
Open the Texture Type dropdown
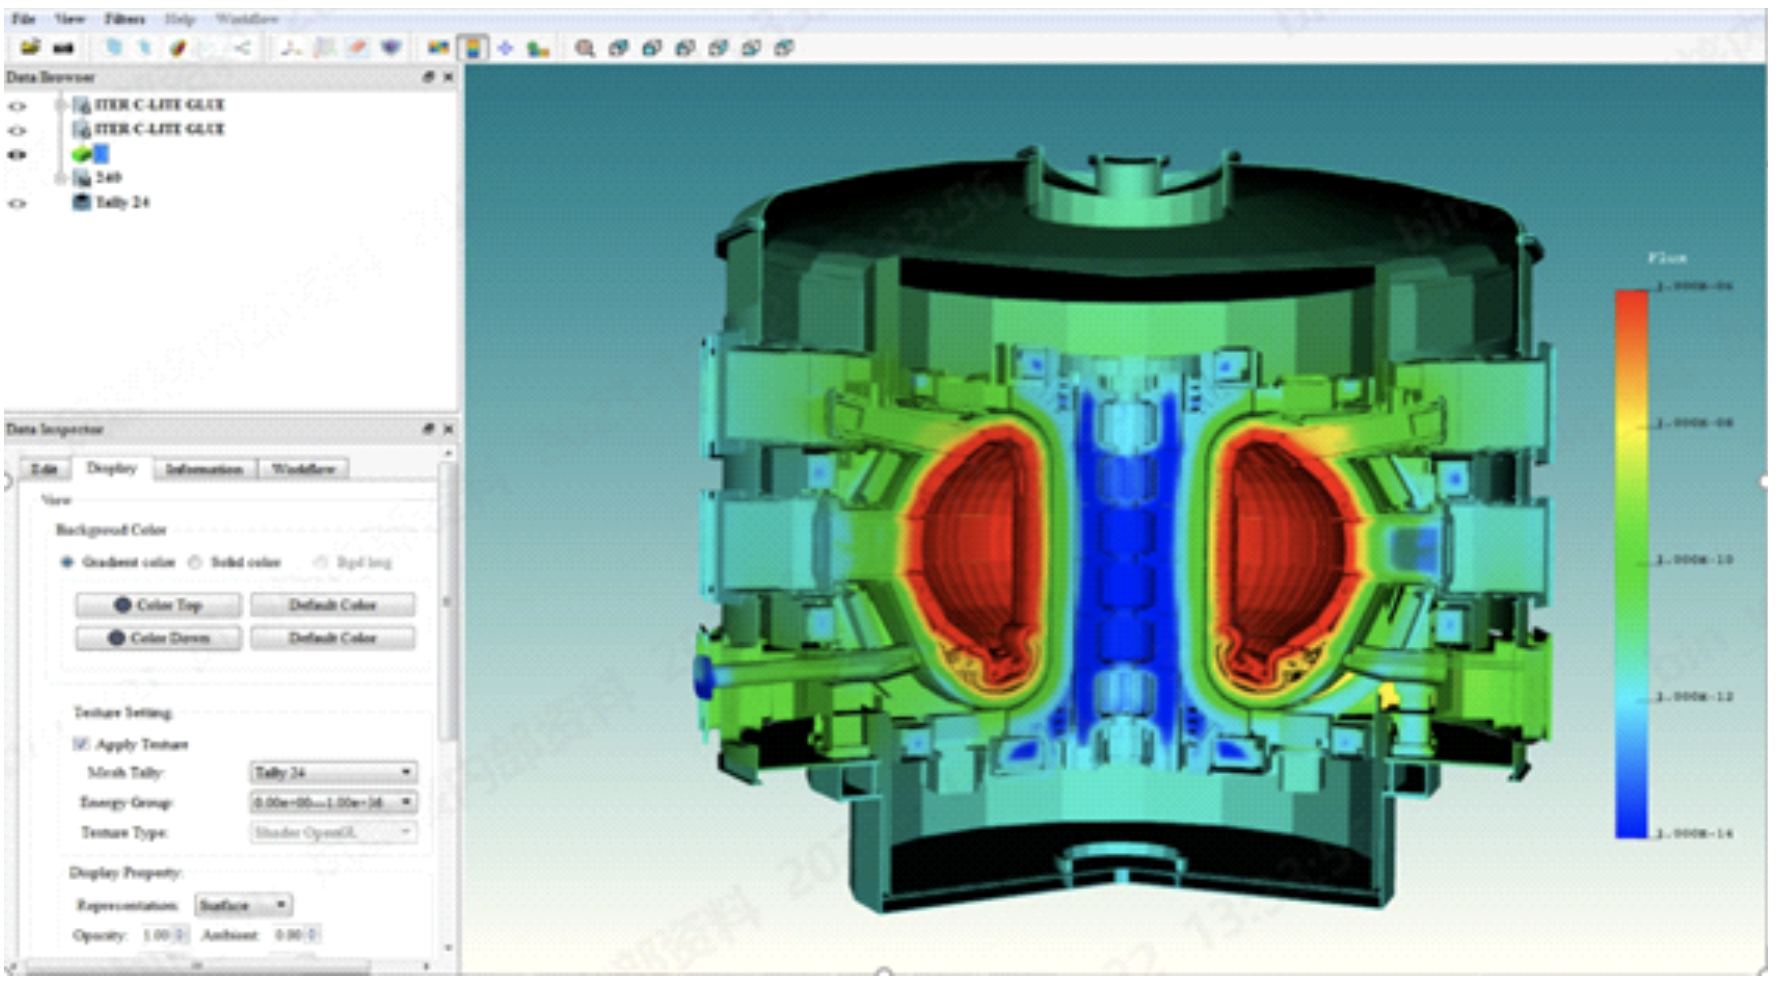(x=333, y=832)
